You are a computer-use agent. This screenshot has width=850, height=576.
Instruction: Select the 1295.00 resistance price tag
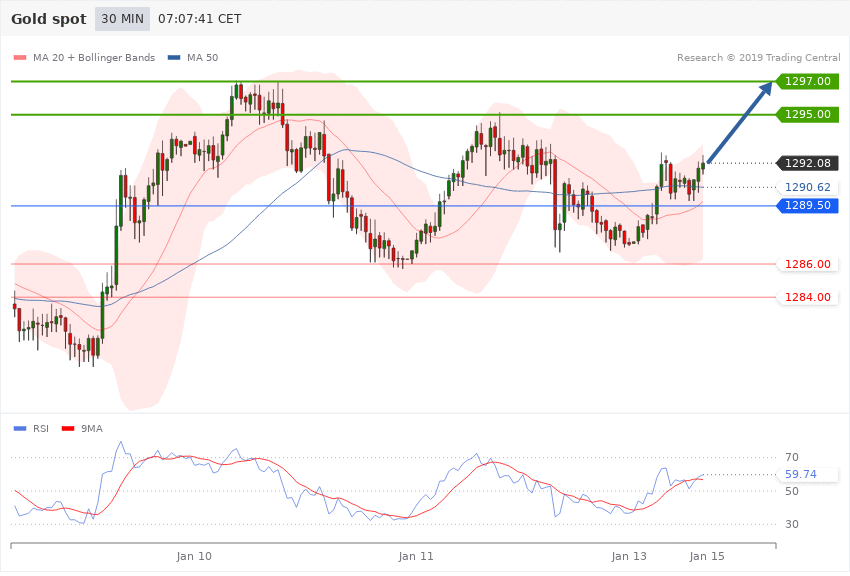808,114
